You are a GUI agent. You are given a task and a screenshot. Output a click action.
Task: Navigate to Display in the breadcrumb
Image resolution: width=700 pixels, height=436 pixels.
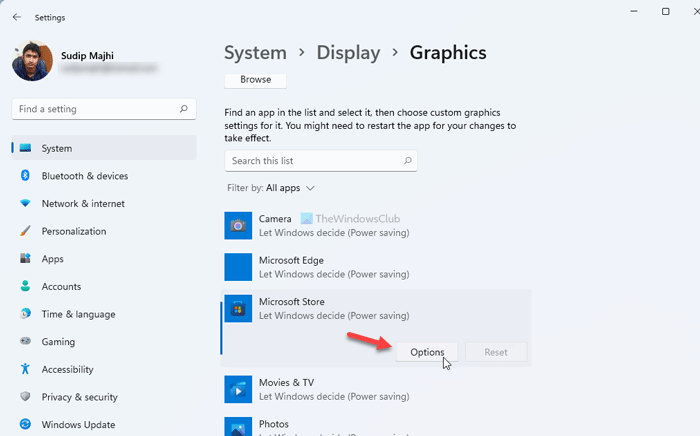point(348,52)
